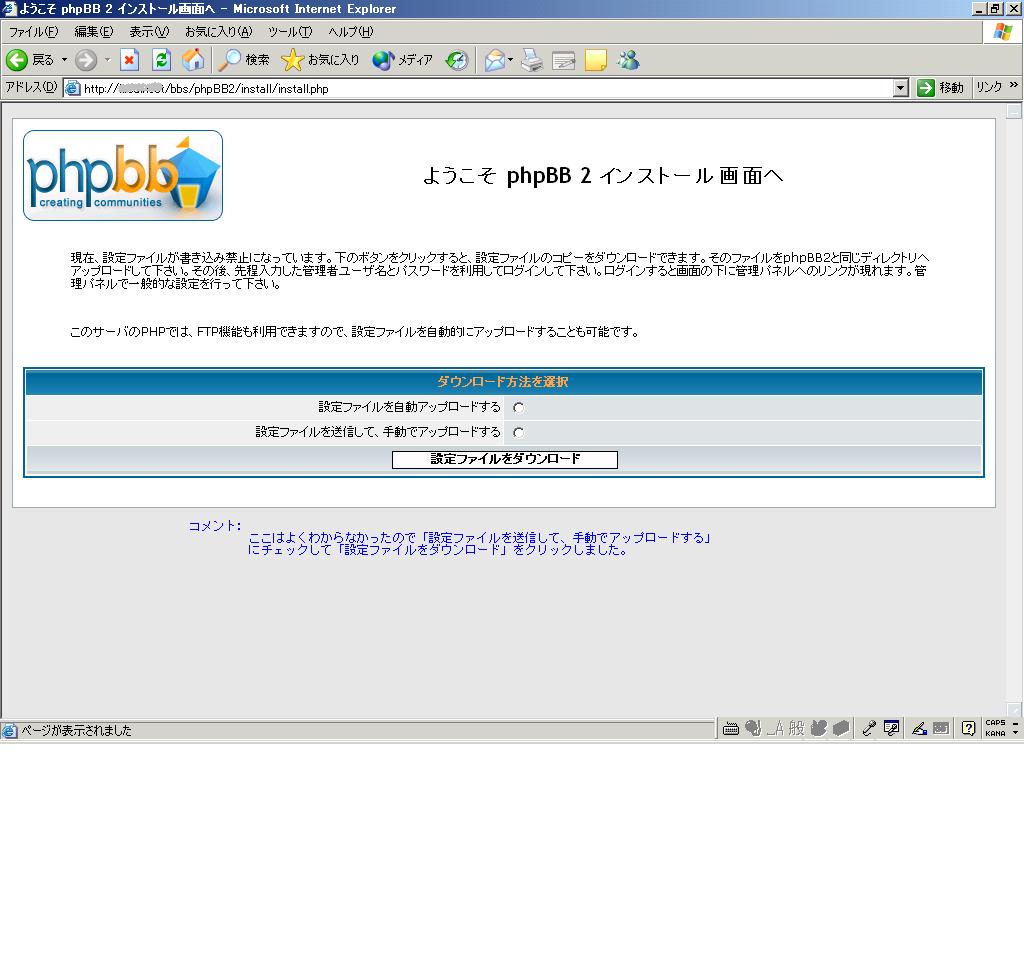Viewport: 1024px width, 970px height.
Task: Click the phpBB creating communities logo
Action: click(123, 175)
